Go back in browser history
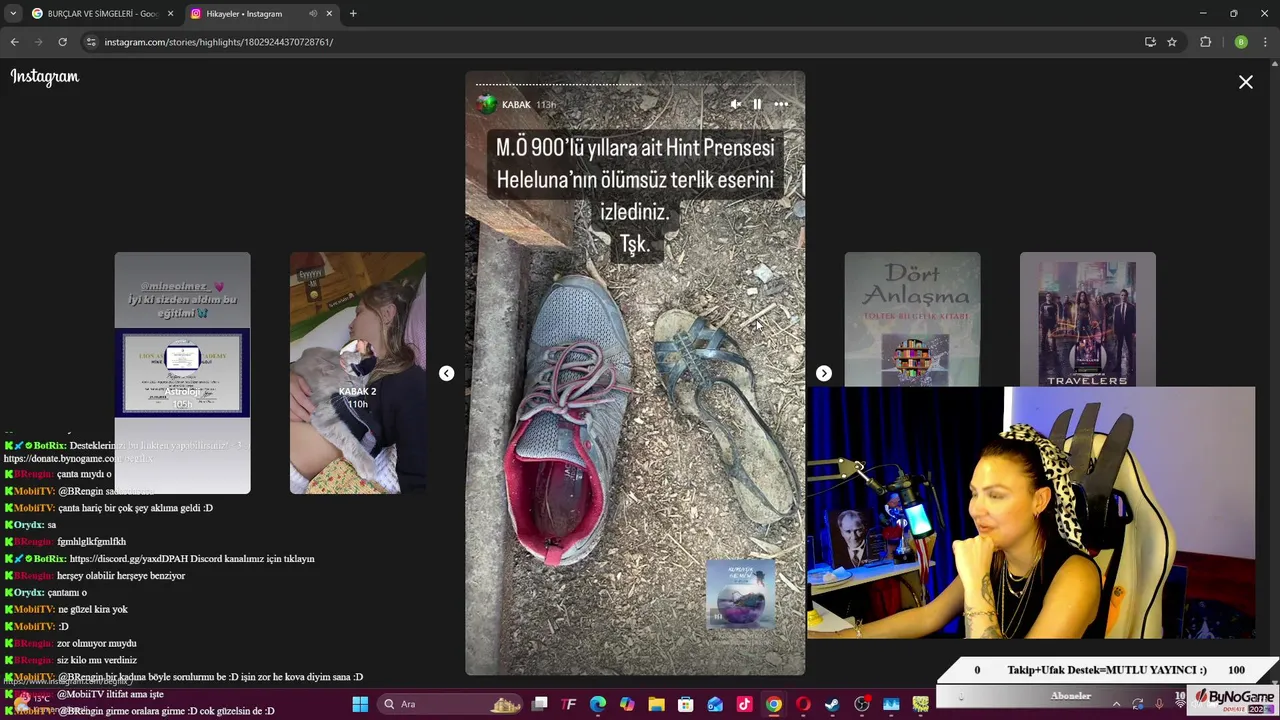 coord(15,42)
